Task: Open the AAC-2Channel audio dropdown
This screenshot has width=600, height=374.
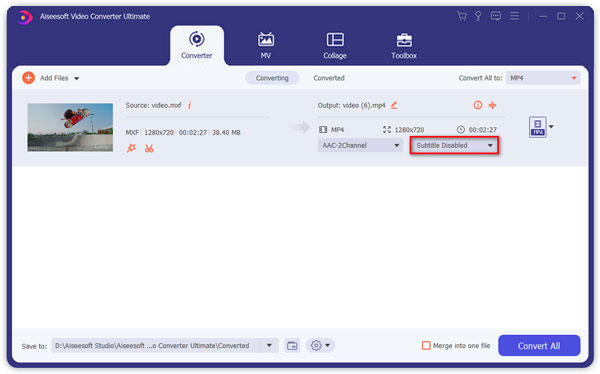Action: (x=360, y=145)
